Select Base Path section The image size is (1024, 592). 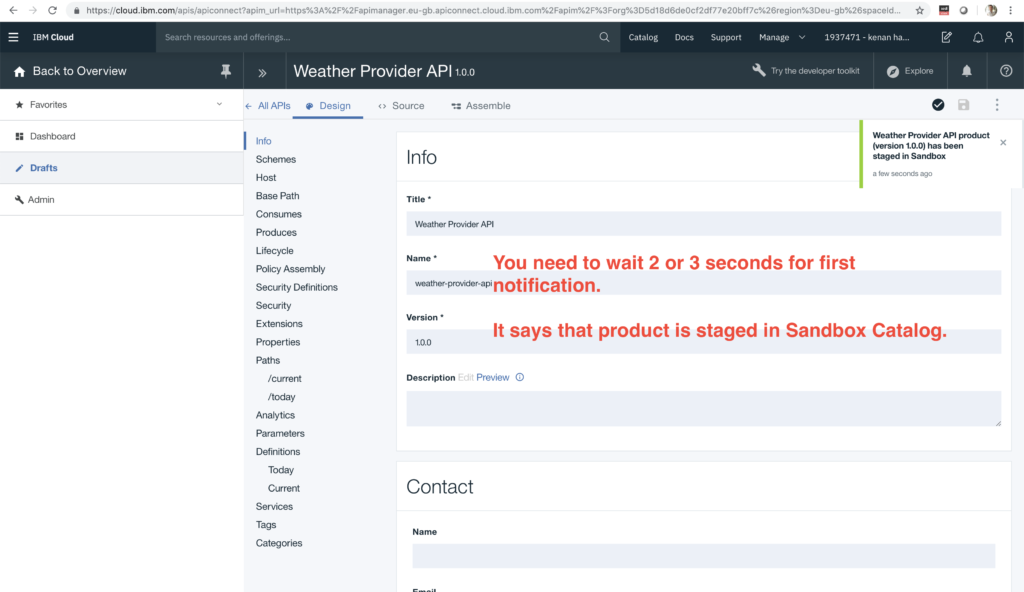click(278, 196)
